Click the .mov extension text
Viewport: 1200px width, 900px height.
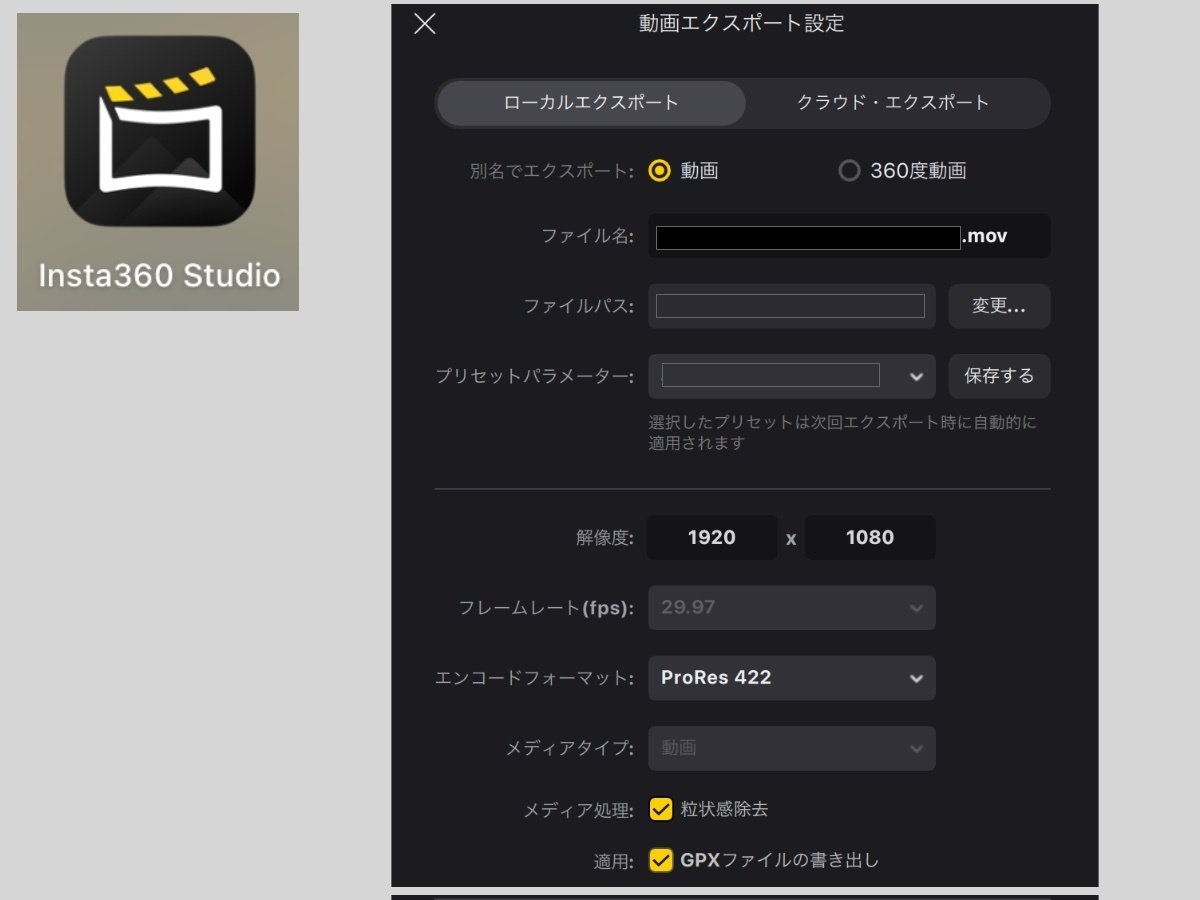pos(985,237)
